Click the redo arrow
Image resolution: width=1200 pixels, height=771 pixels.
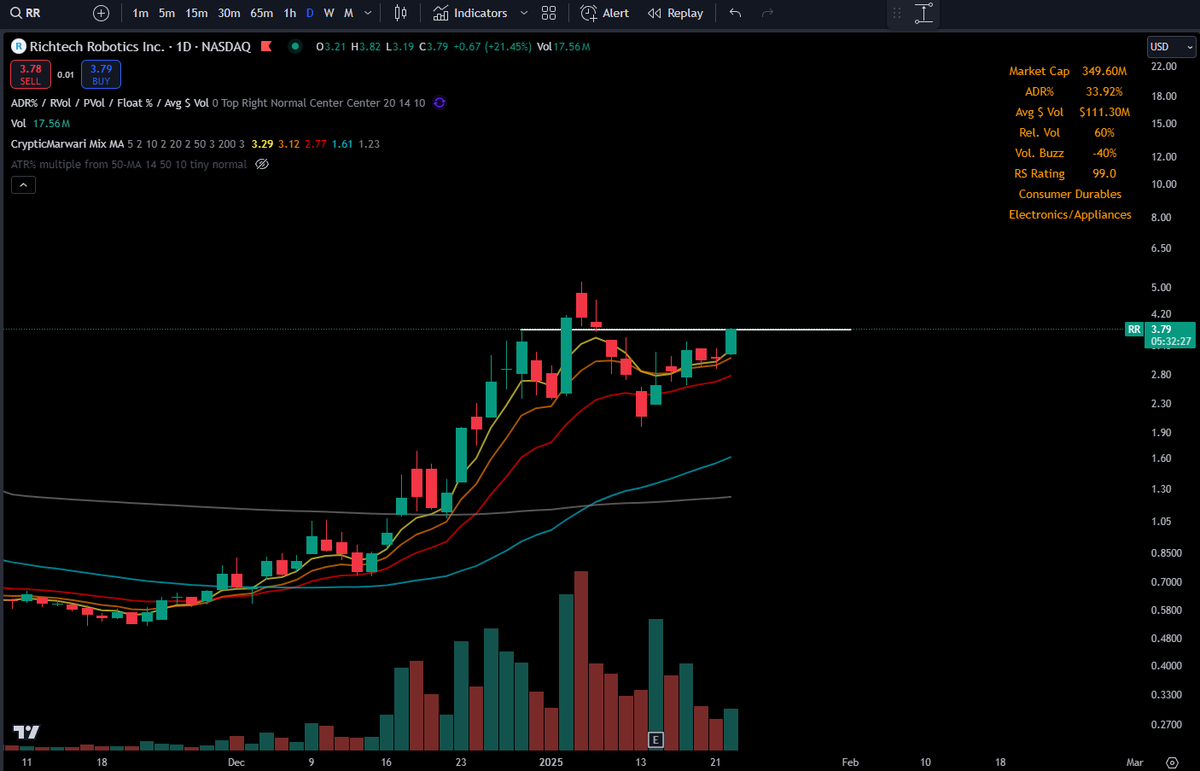point(768,13)
